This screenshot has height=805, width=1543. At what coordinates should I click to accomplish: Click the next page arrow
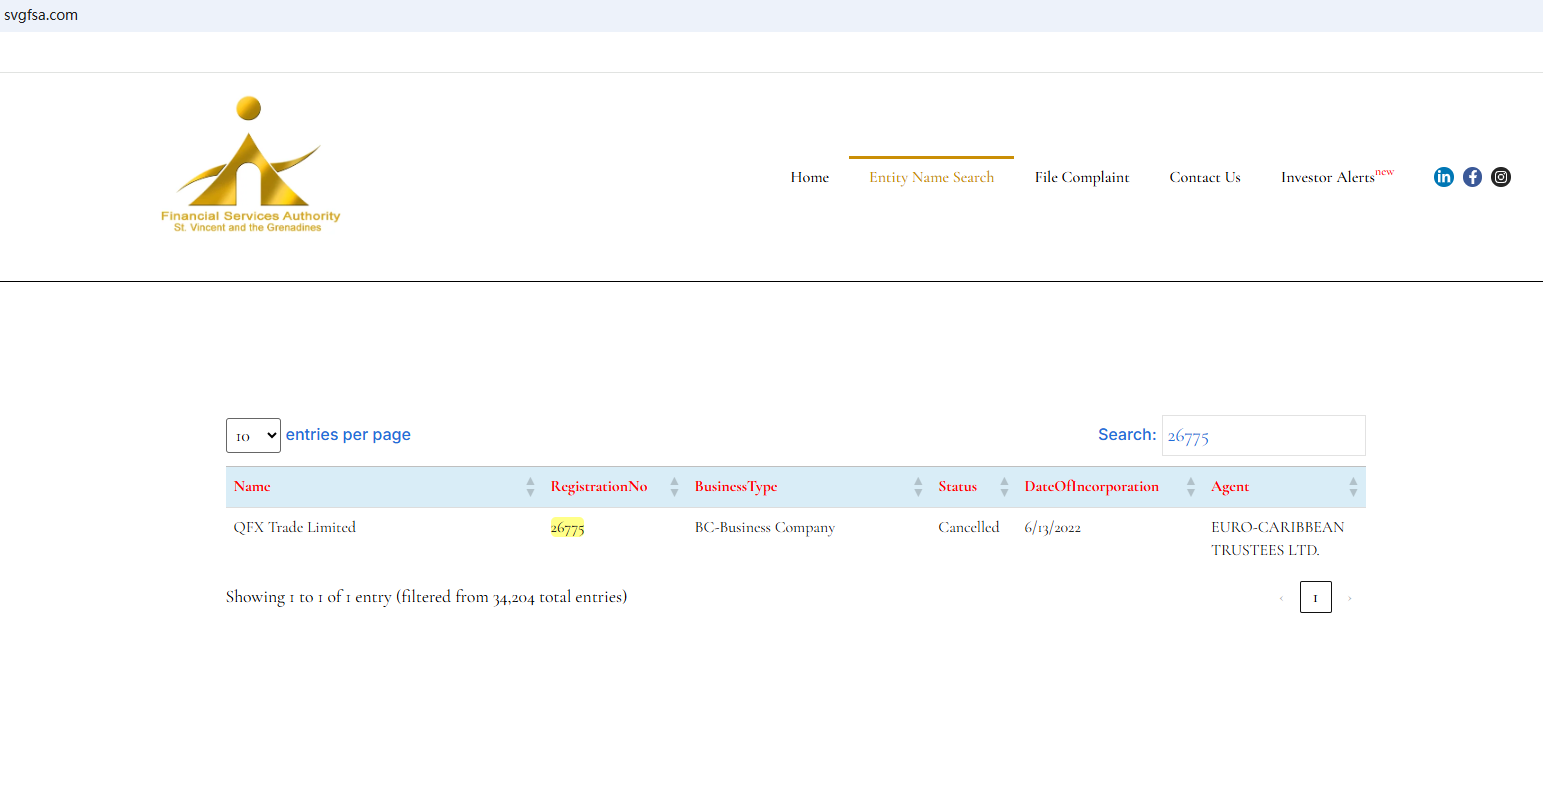pos(1349,598)
